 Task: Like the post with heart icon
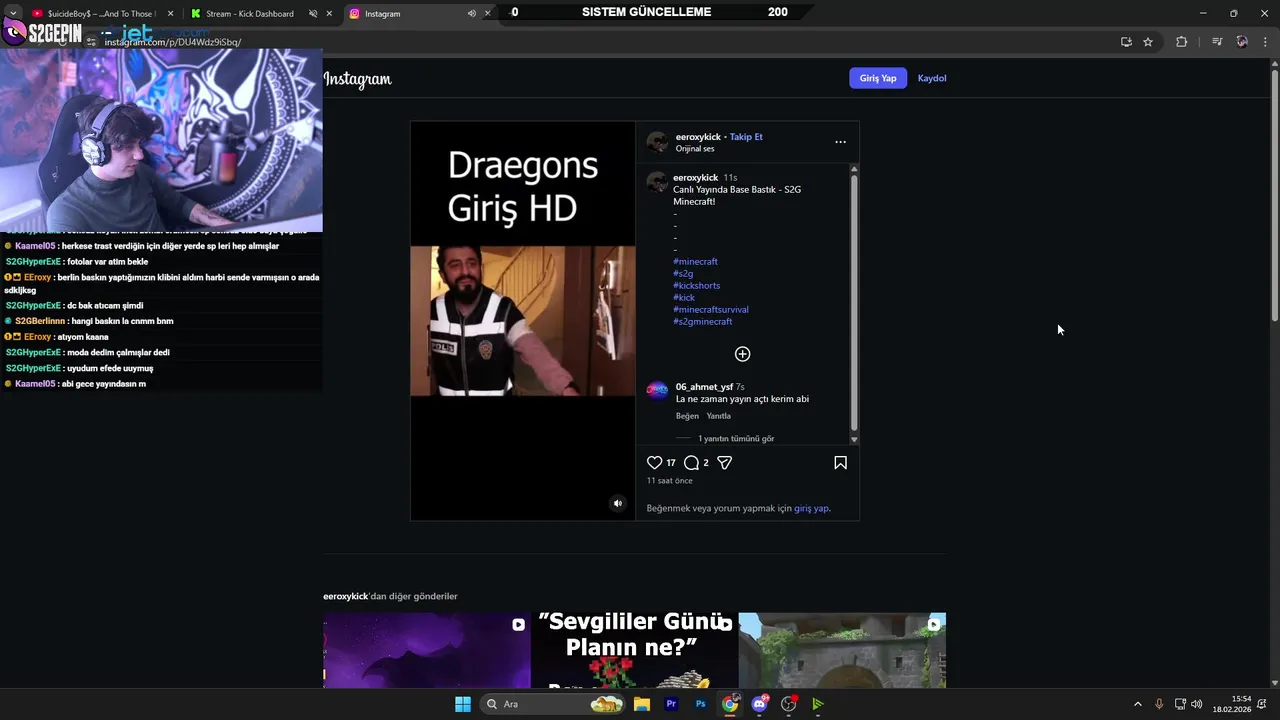[x=654, y=463]
